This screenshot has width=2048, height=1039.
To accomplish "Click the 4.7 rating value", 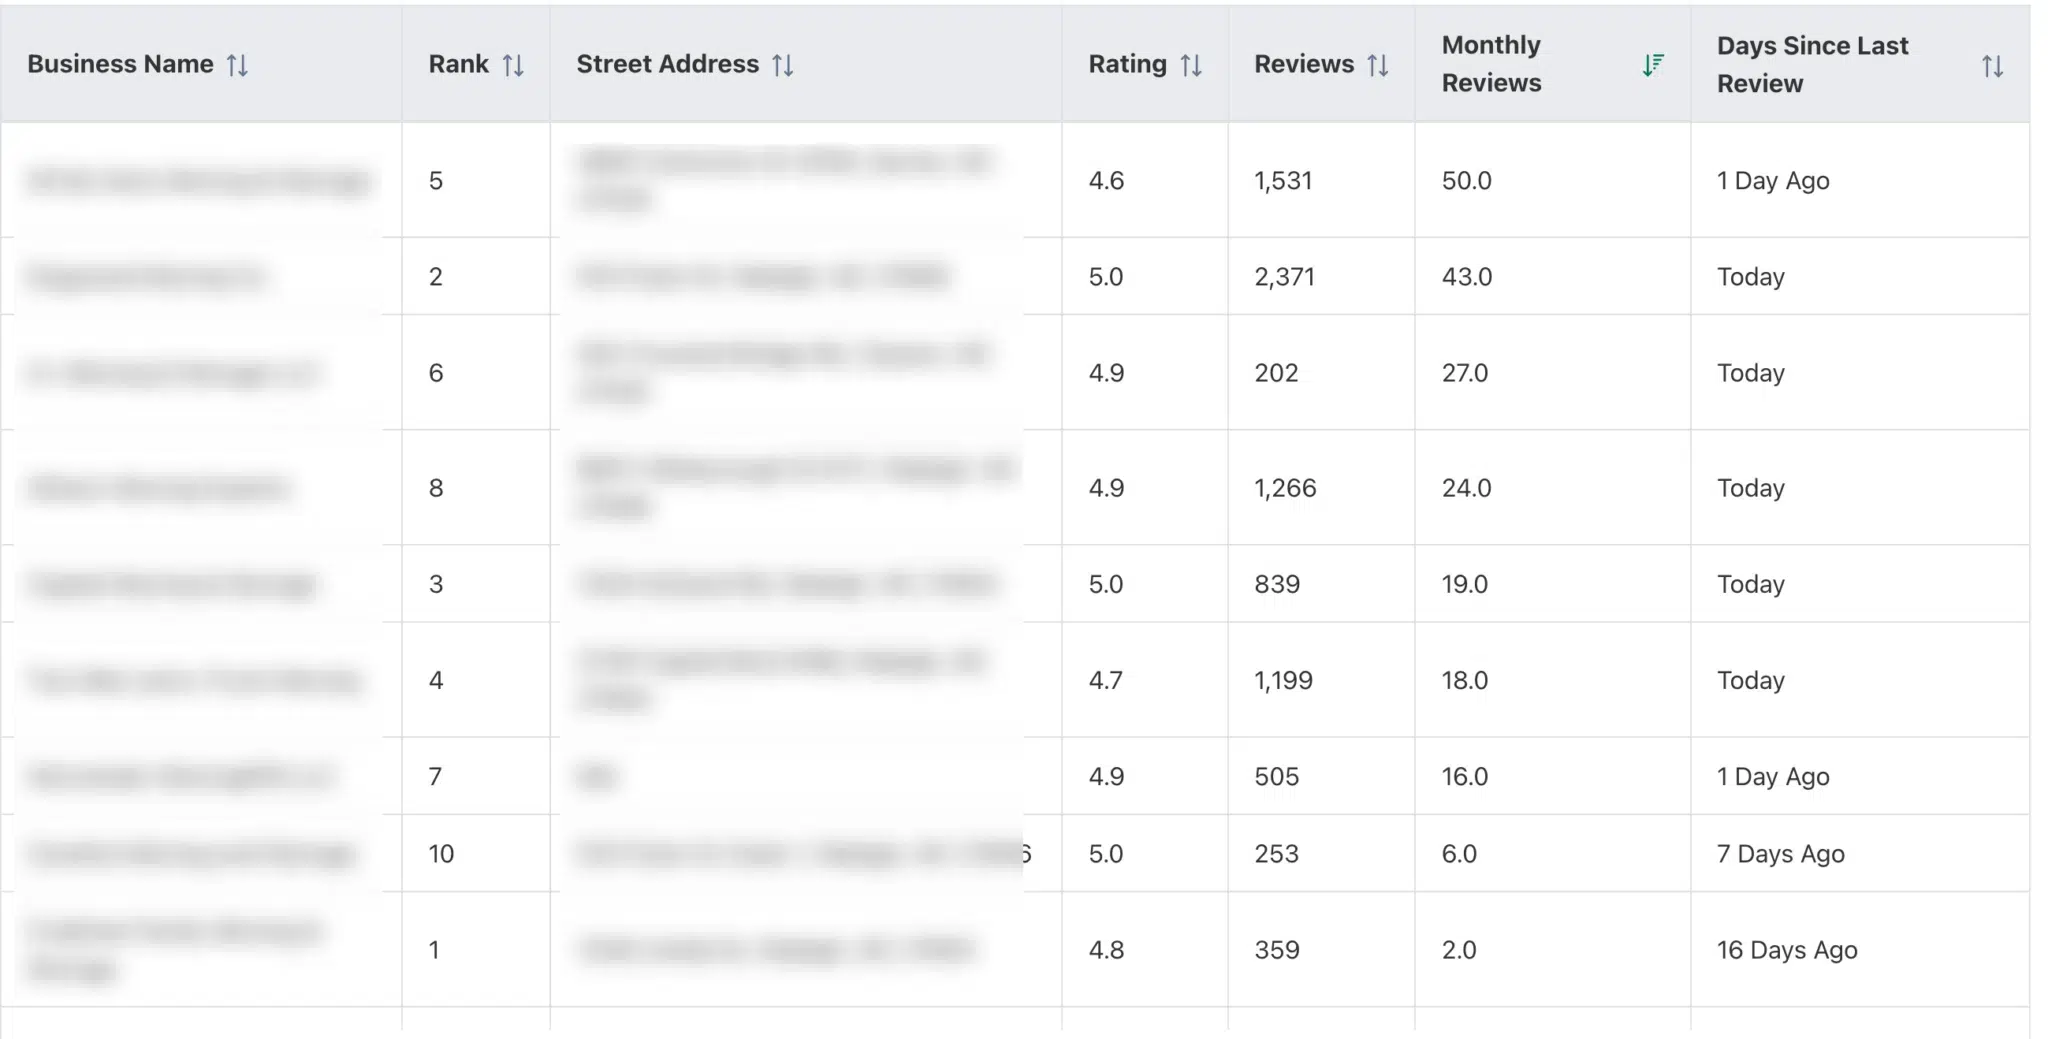I will (1106, 681).
